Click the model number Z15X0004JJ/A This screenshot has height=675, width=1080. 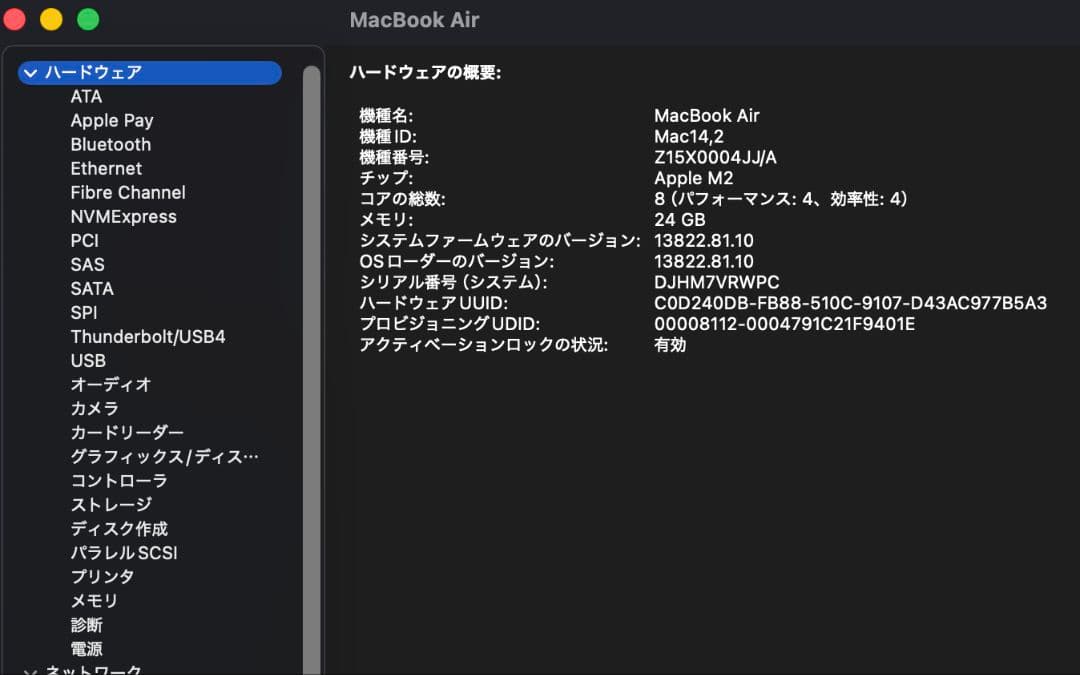tap(715, 158)
